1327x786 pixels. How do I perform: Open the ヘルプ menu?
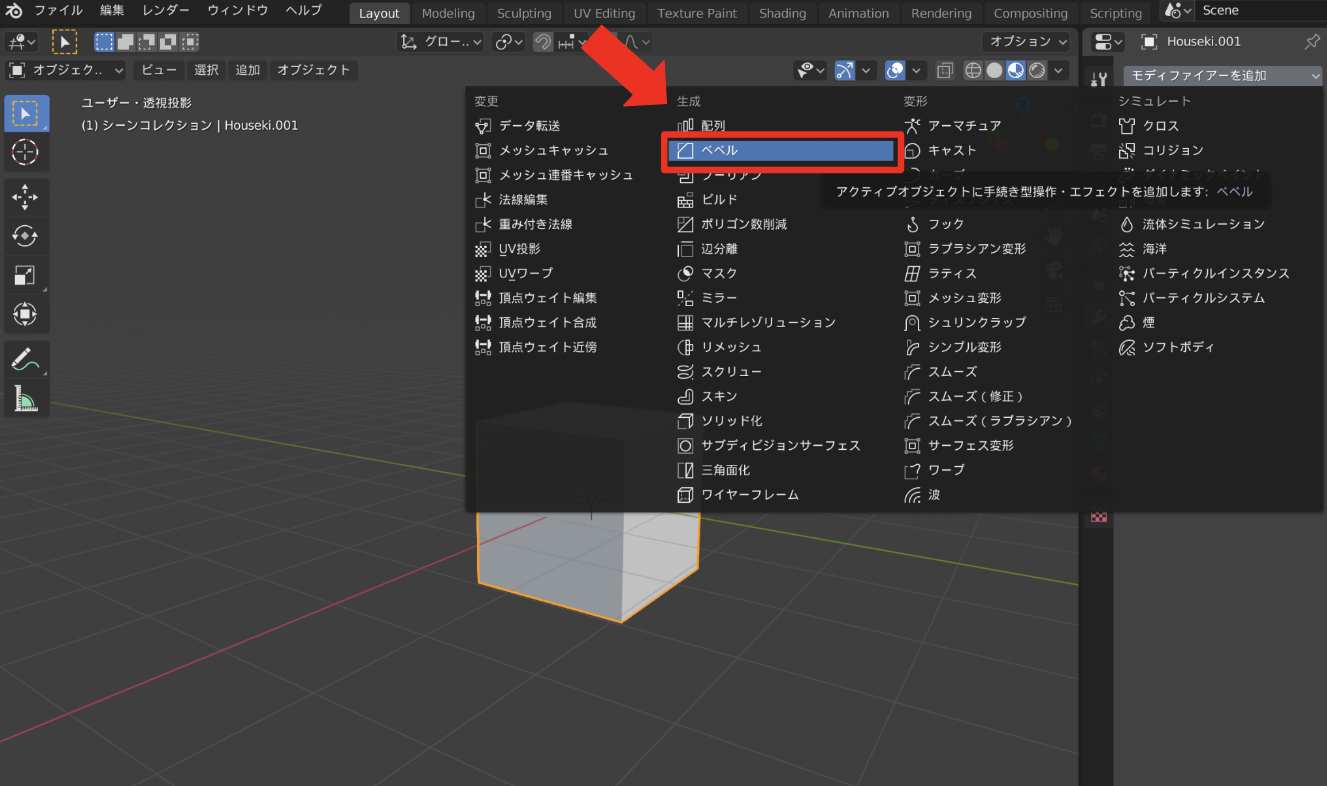[x=304, y=11]
